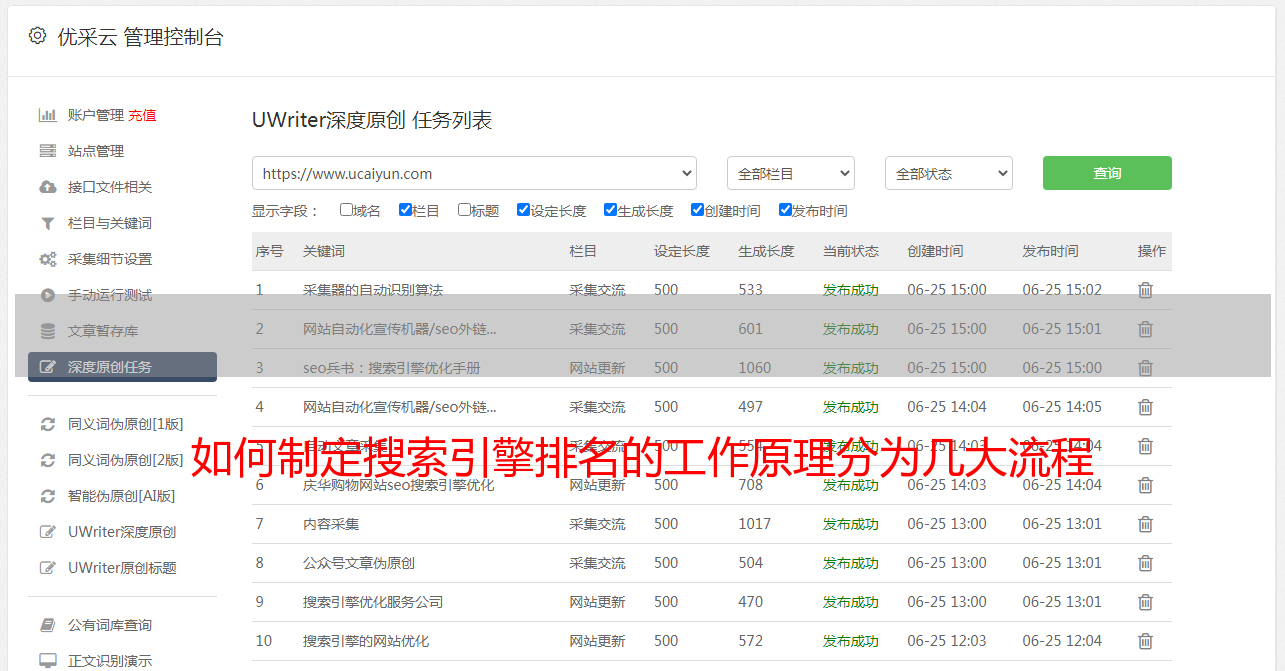
Task: Click the refresh icon for 同义词伪原创[1版]
Action: pos(47,424)
